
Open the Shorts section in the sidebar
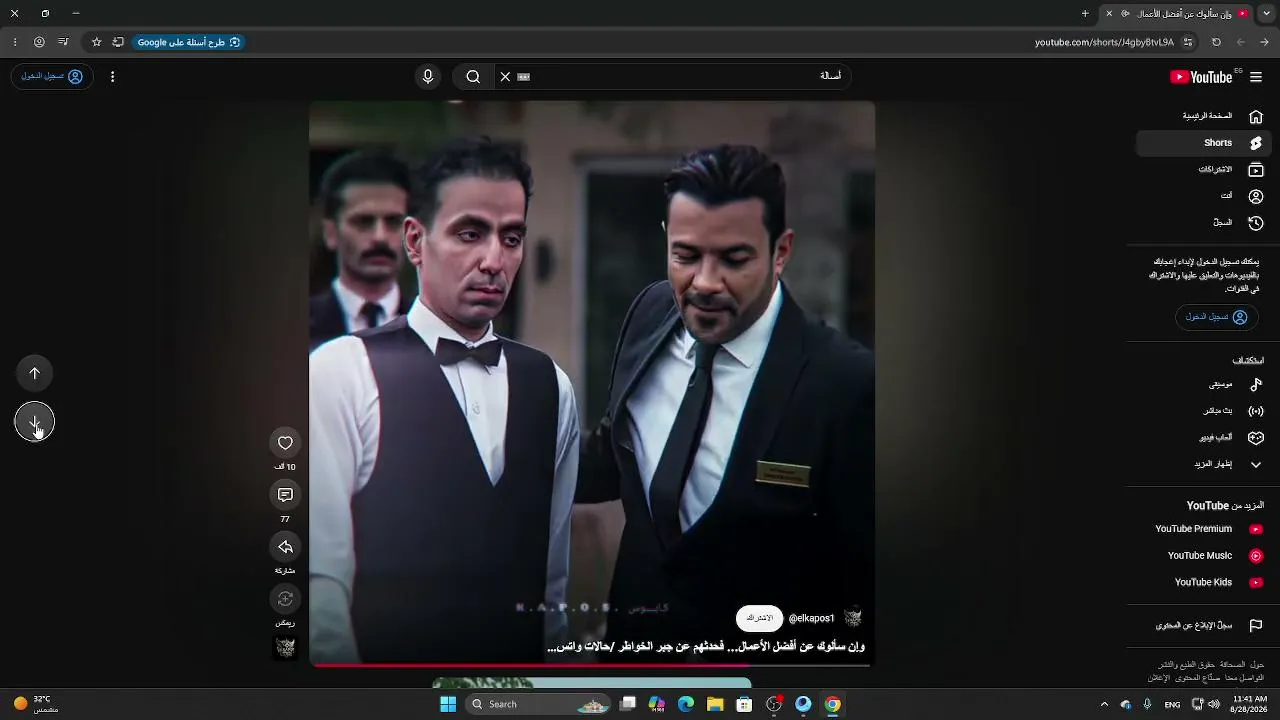(1203, 143)
